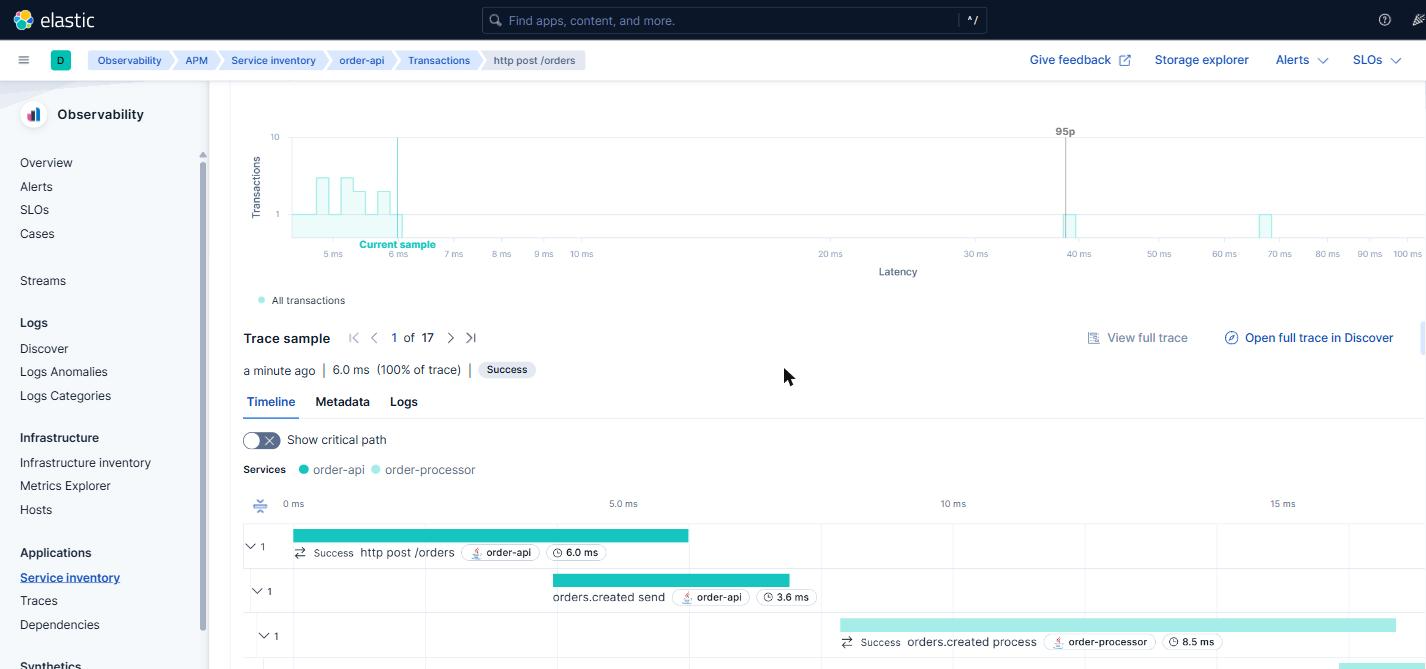1426x669 pixels.
Task: Click in the Find apps search field
Action: click(734, 20)
